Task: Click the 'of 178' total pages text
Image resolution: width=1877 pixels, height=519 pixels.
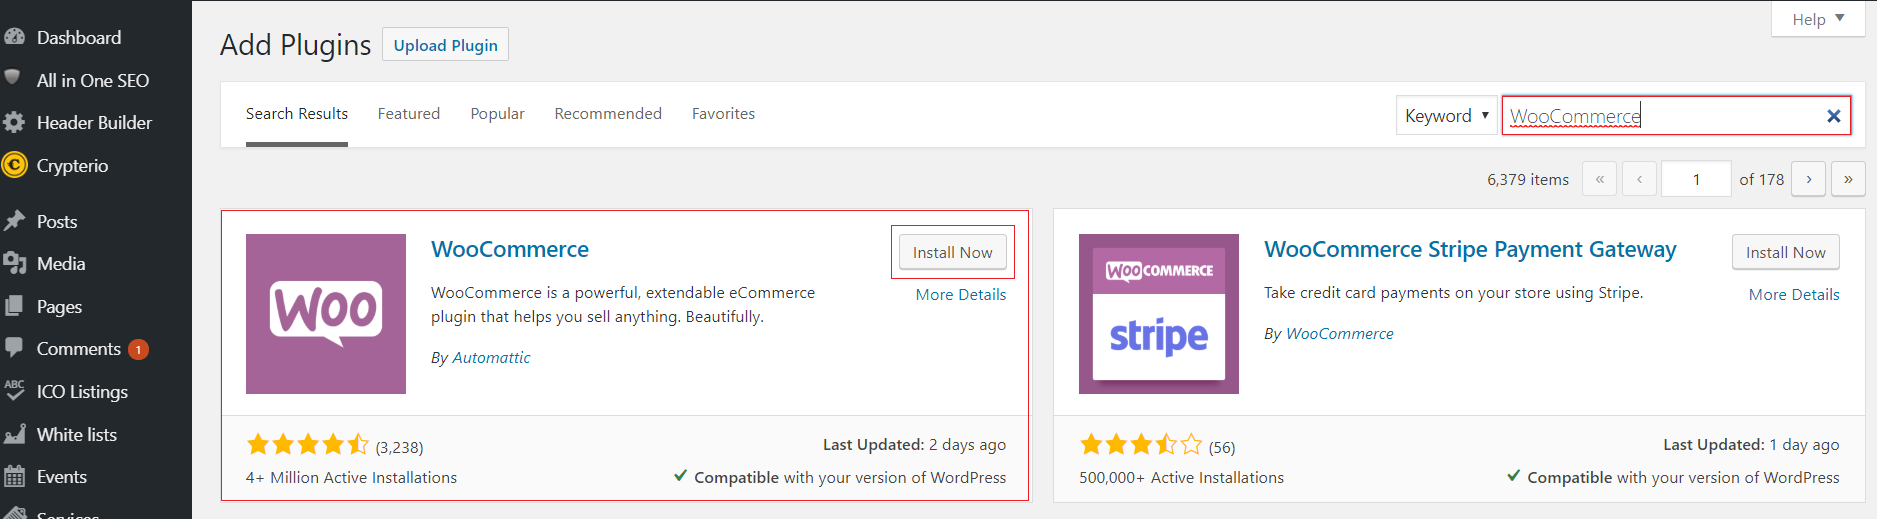Action: 1762,179
